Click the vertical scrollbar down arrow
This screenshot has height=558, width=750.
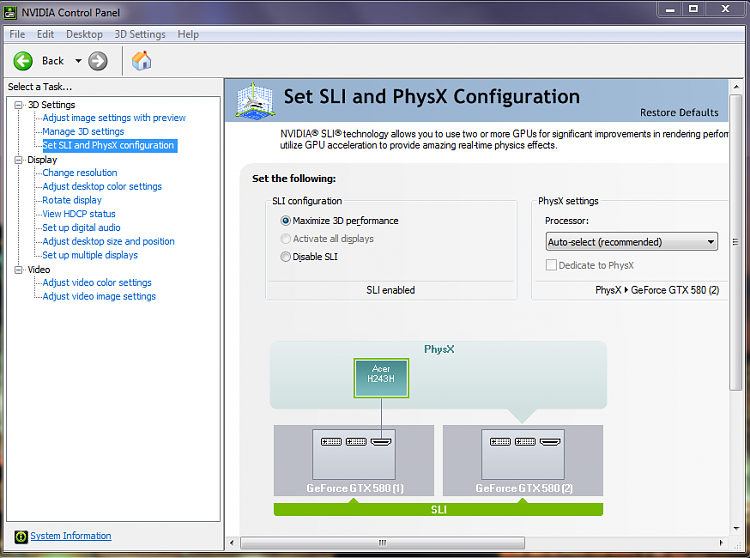[736, 529]
